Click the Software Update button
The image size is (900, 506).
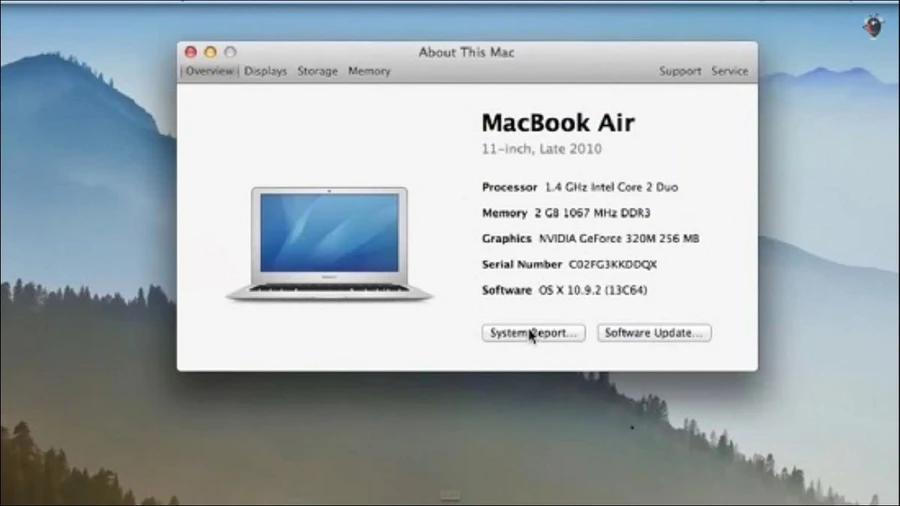(654, 333)
